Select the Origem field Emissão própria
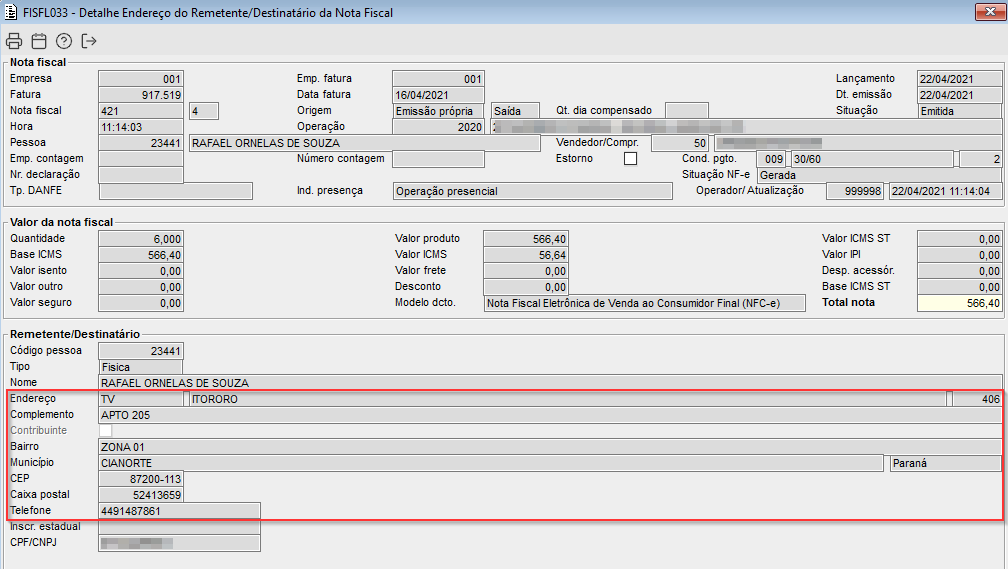 438,111
